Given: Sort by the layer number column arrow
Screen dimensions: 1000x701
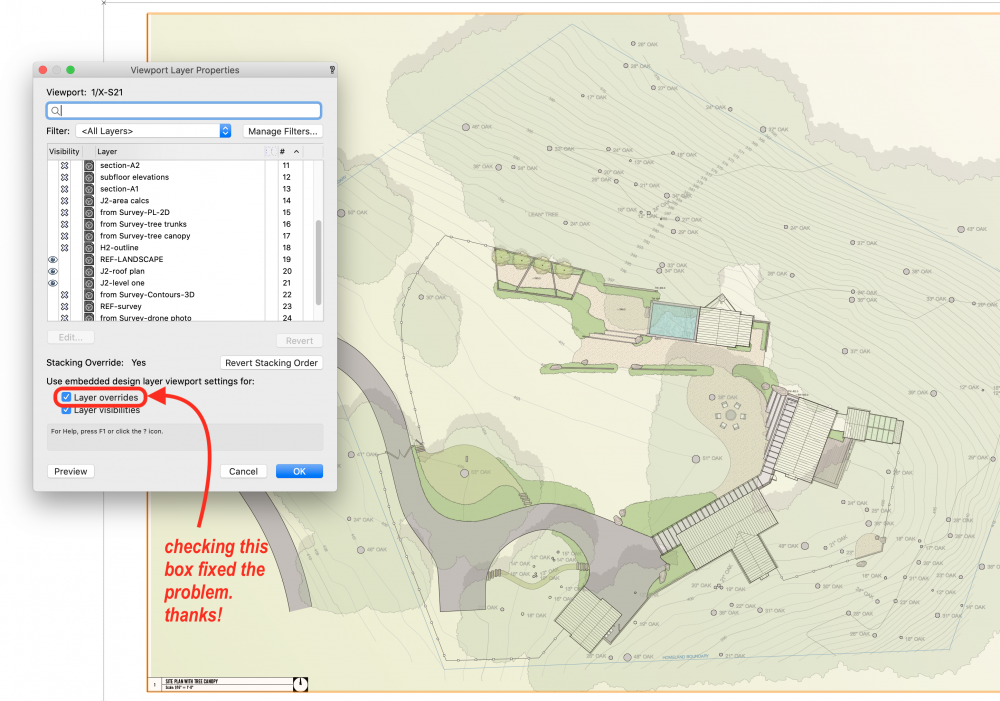Looking at the screenshot, I should (x=296, y=151).
